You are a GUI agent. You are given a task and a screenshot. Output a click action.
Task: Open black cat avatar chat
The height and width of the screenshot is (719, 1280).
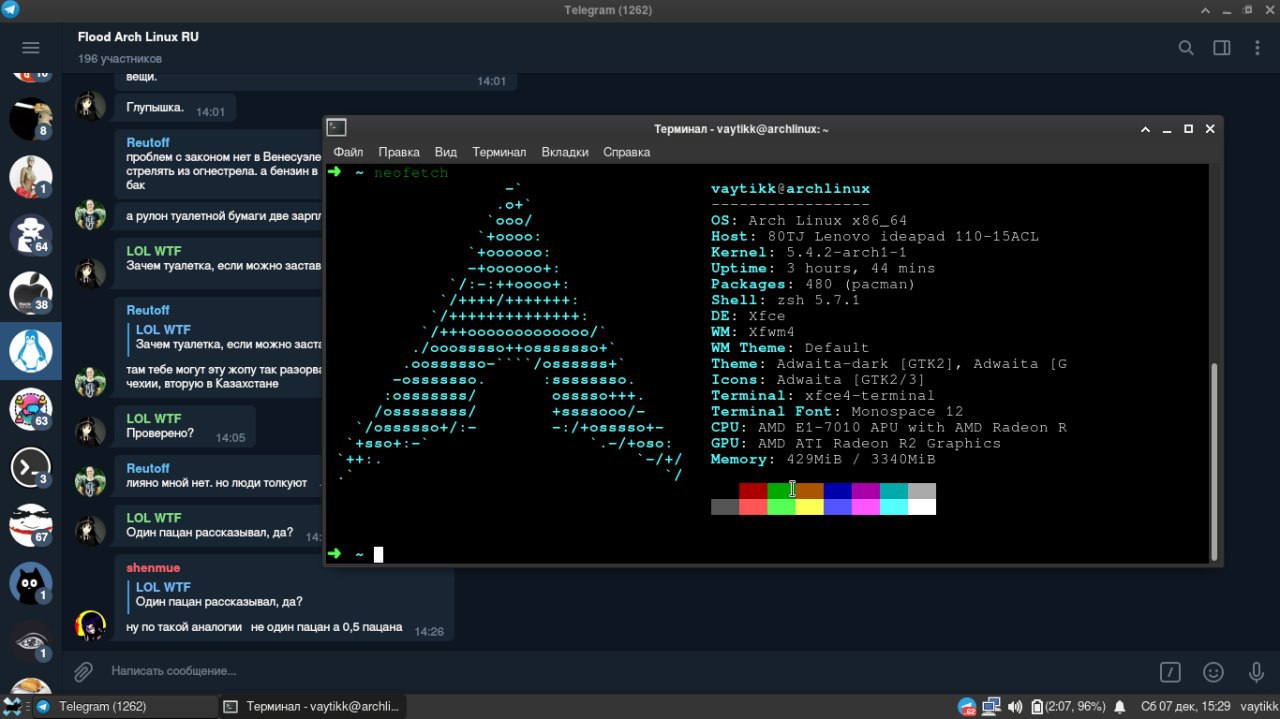tap(30, 583)
